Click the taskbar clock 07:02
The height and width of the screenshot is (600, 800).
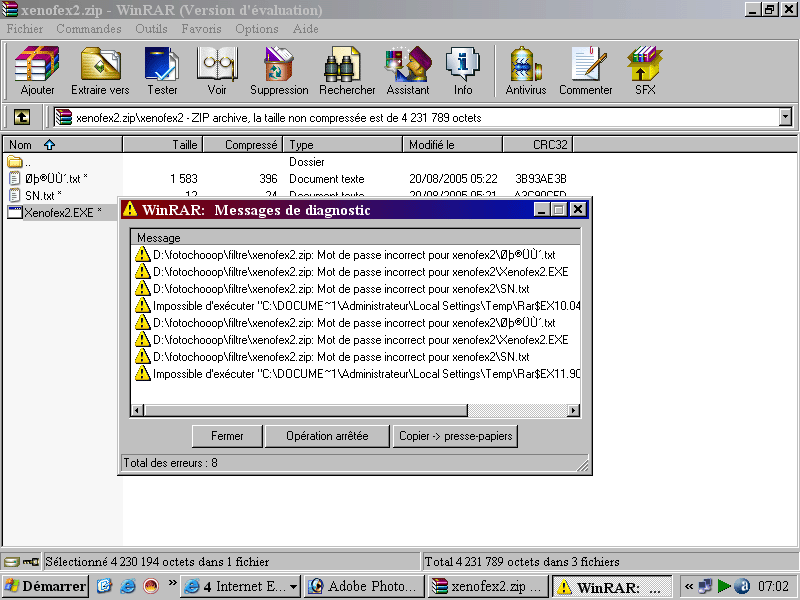click(773, 586)
